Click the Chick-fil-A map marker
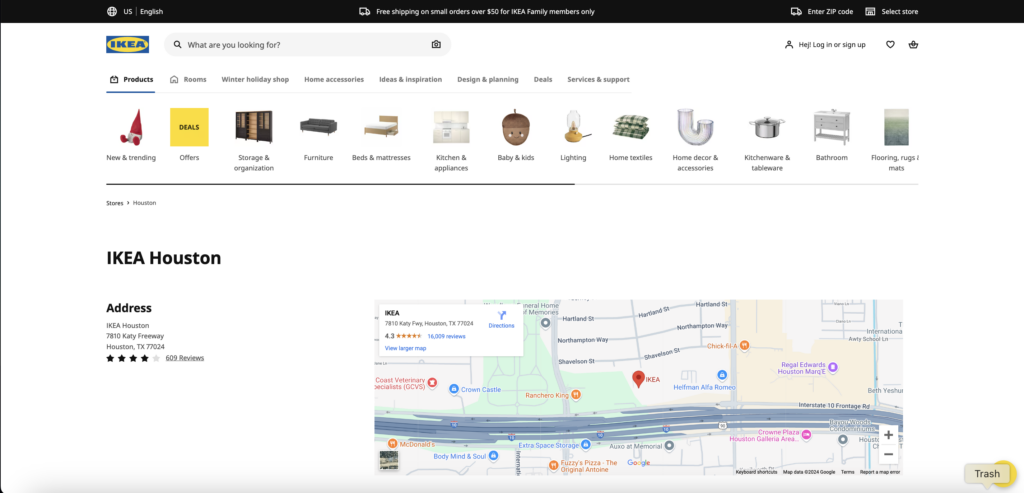Screen dimensions: 1024x493 pos(744,345)
